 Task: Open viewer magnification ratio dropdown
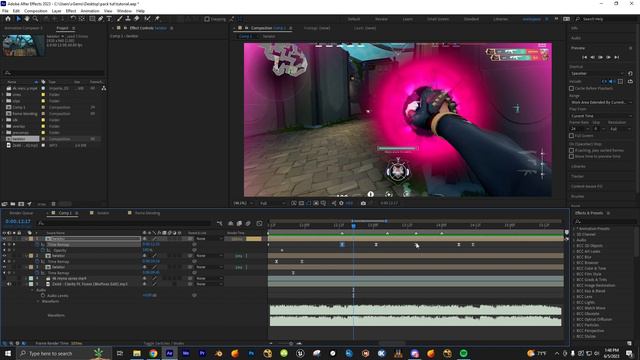[x=243, y=203]
